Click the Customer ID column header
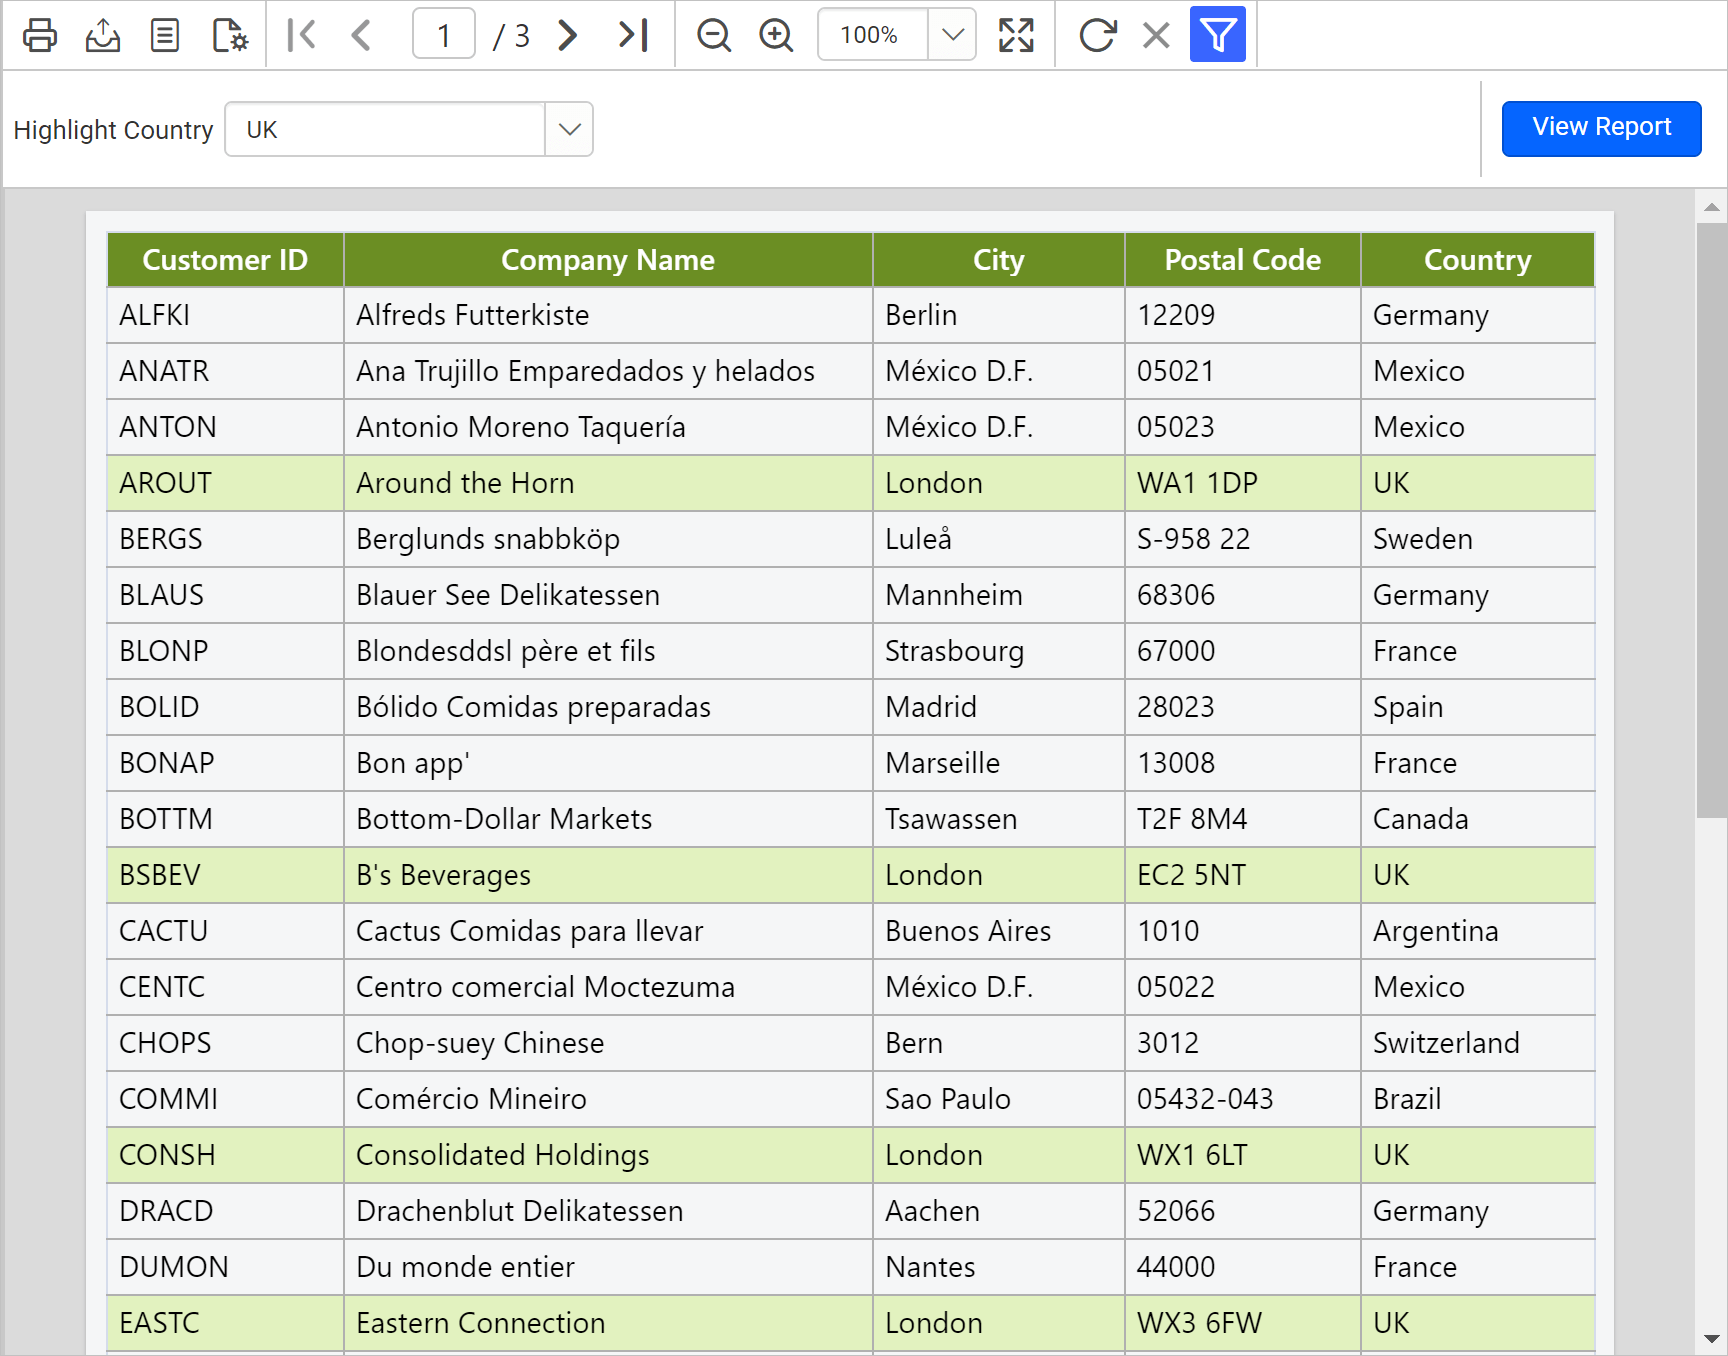1728x1356 pixels. click(225, 260)
